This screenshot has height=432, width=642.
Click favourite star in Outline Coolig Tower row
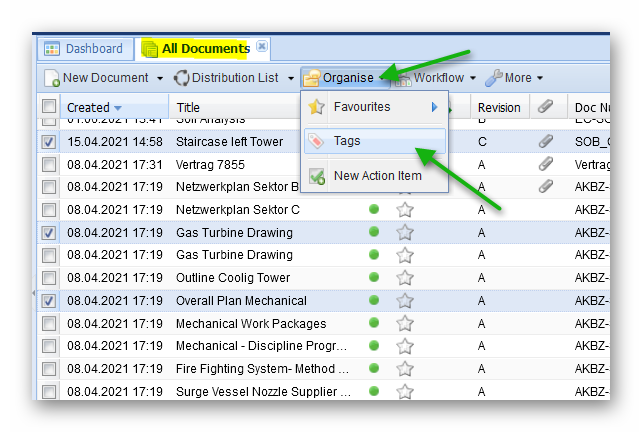(405, 278)
